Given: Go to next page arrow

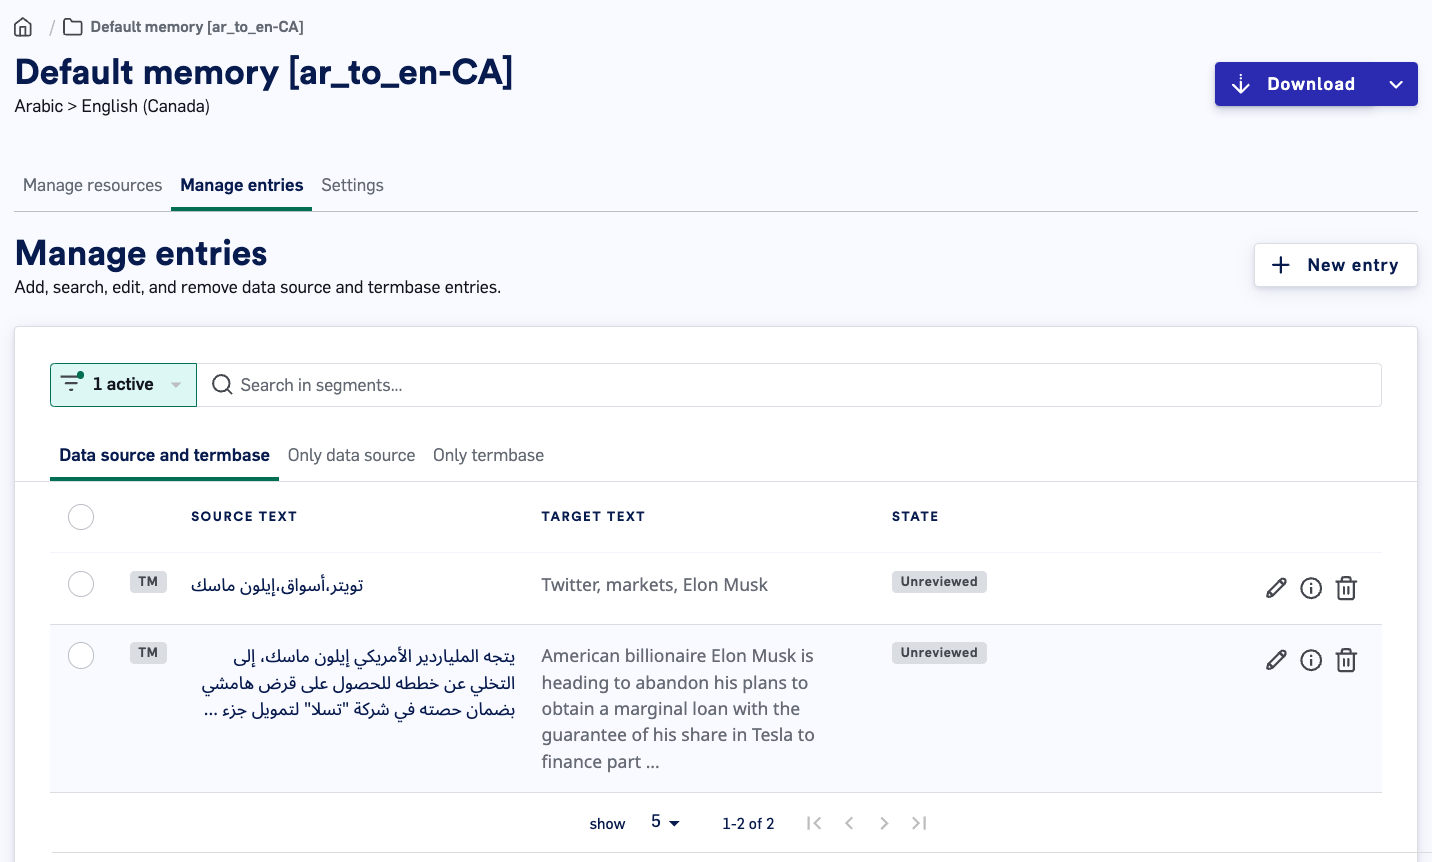Looking at the screenshot, I should pos(884,823).
